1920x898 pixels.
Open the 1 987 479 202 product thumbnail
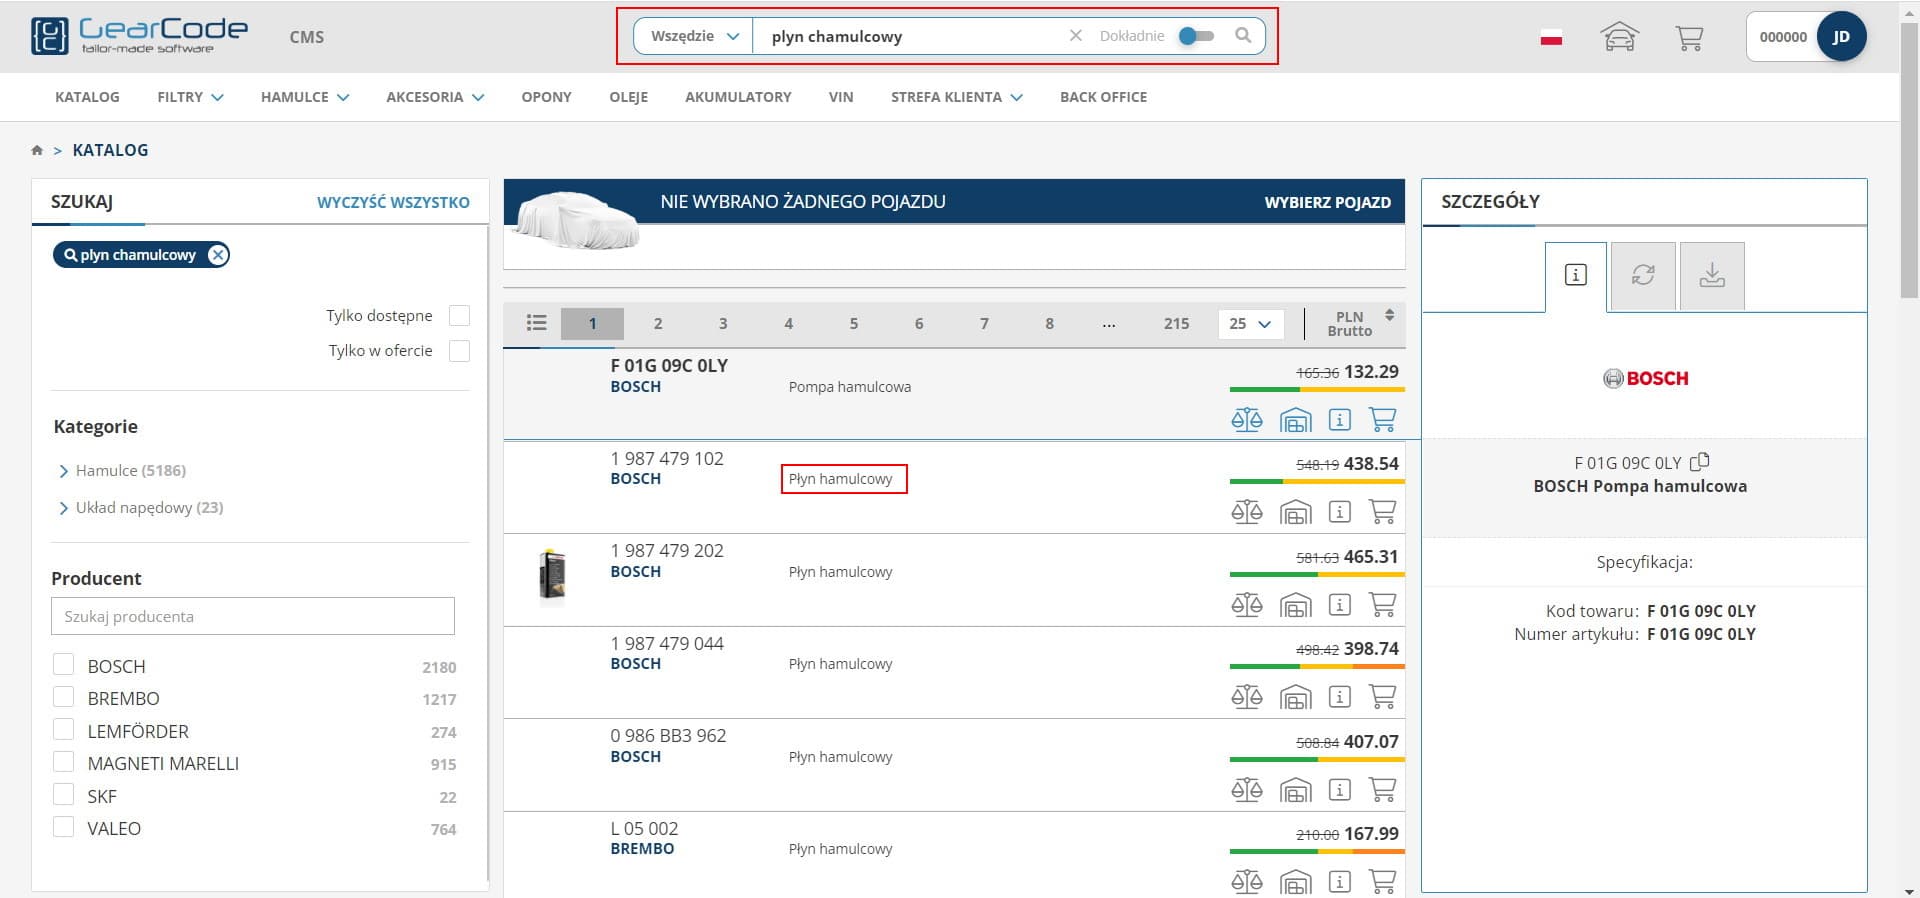click(552, 578)
